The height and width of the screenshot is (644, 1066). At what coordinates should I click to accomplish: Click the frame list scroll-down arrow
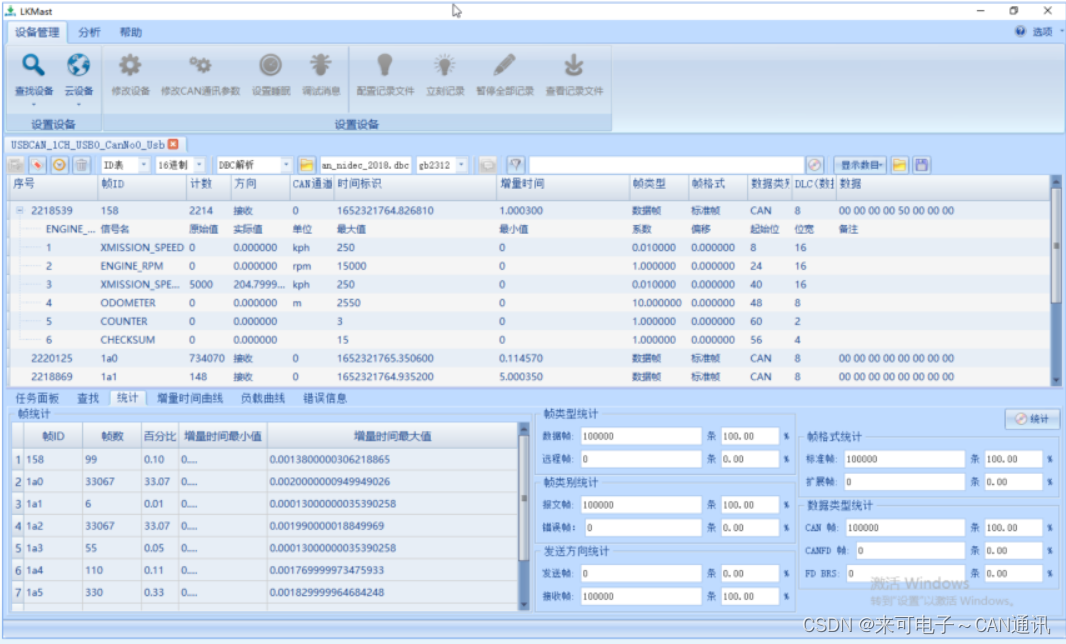coord(1055,380)
